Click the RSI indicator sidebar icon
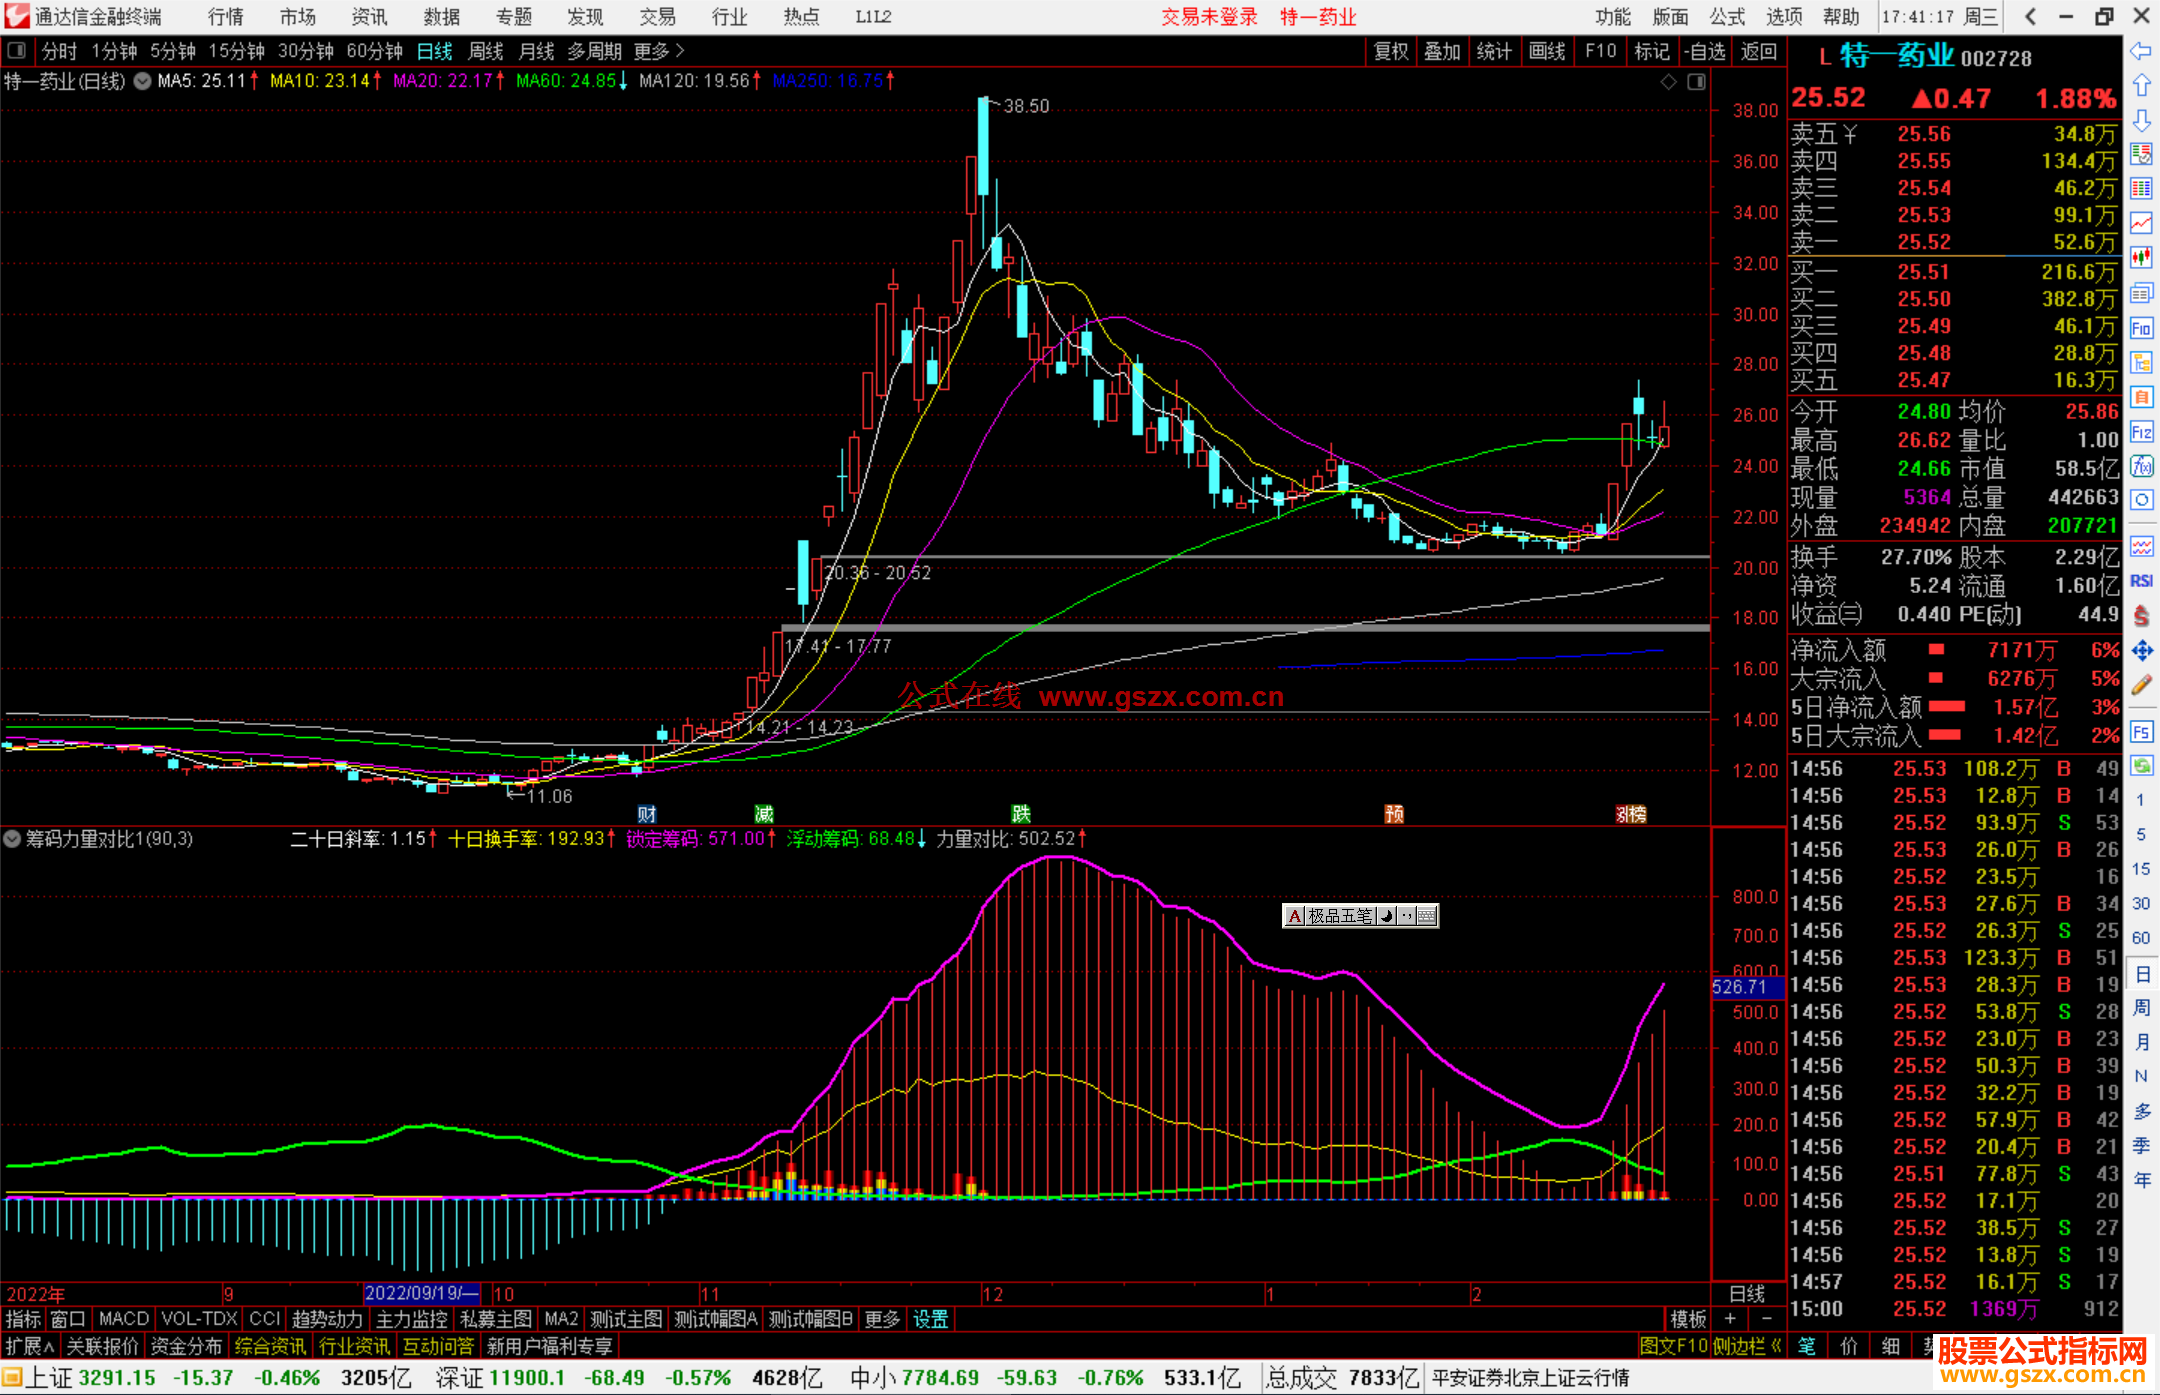Viewport: 2160px width, 1395px height. [x=2141, y=581]
